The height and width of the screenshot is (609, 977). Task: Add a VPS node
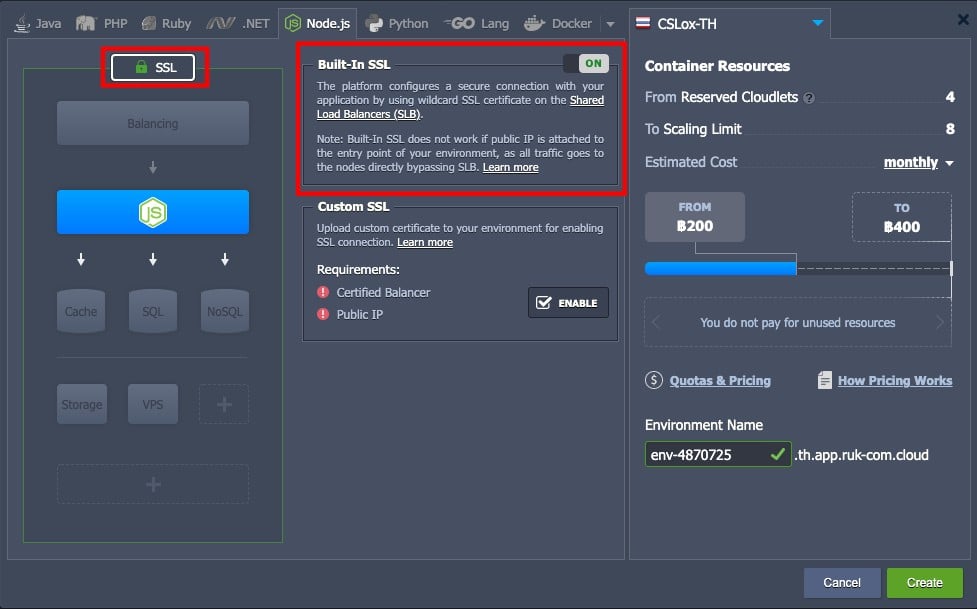click(x=153, y=404)
